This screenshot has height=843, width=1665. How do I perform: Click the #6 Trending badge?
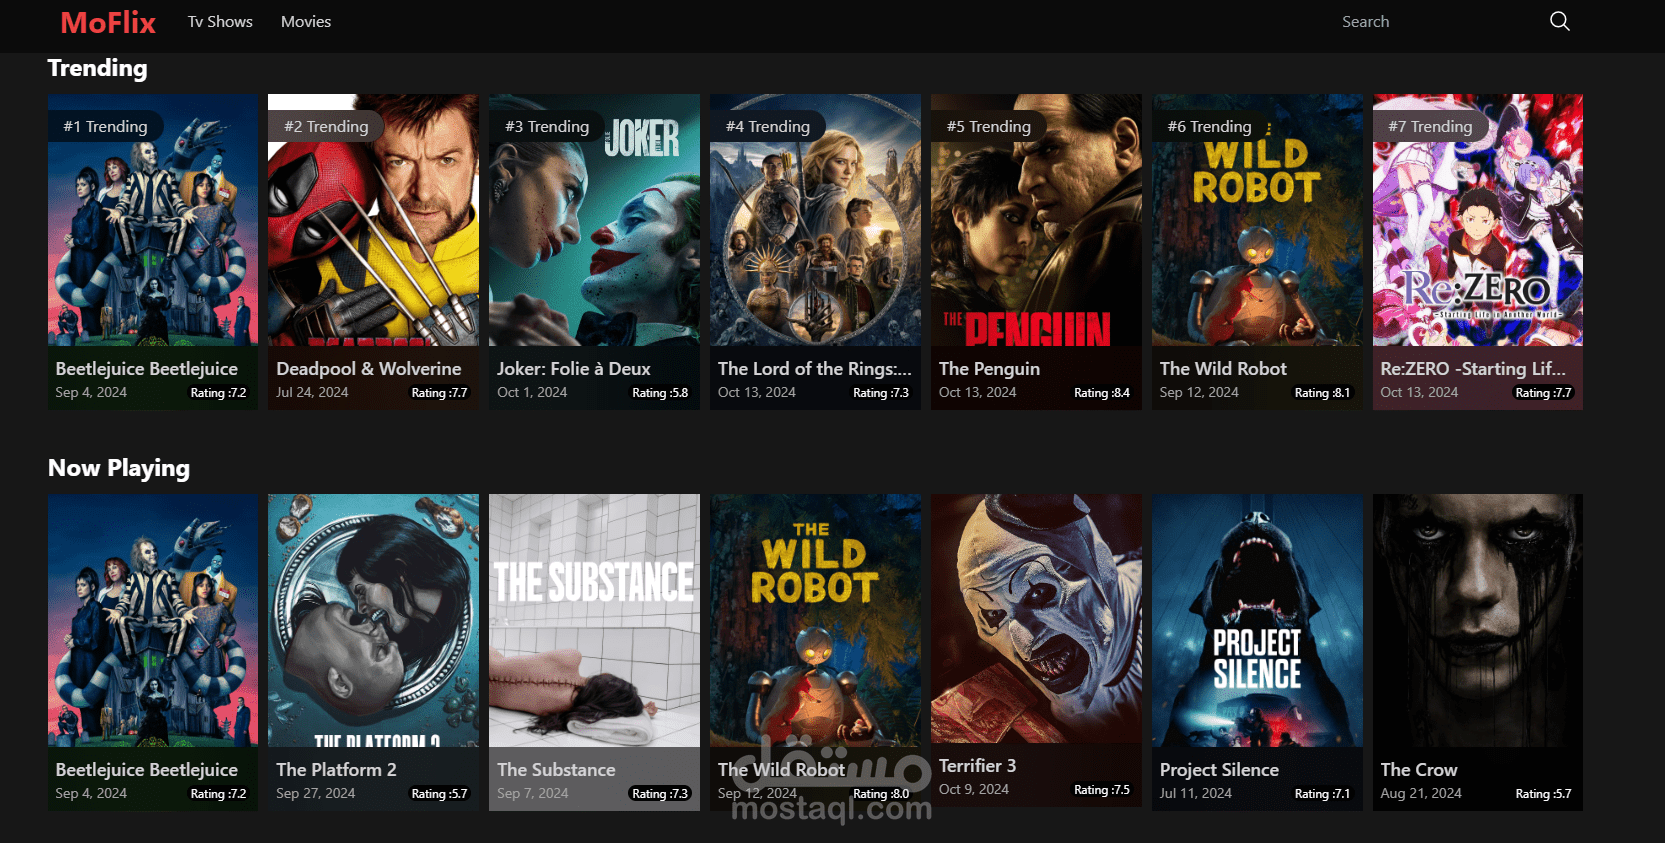pyautogui.click(x=1210, y=126)
